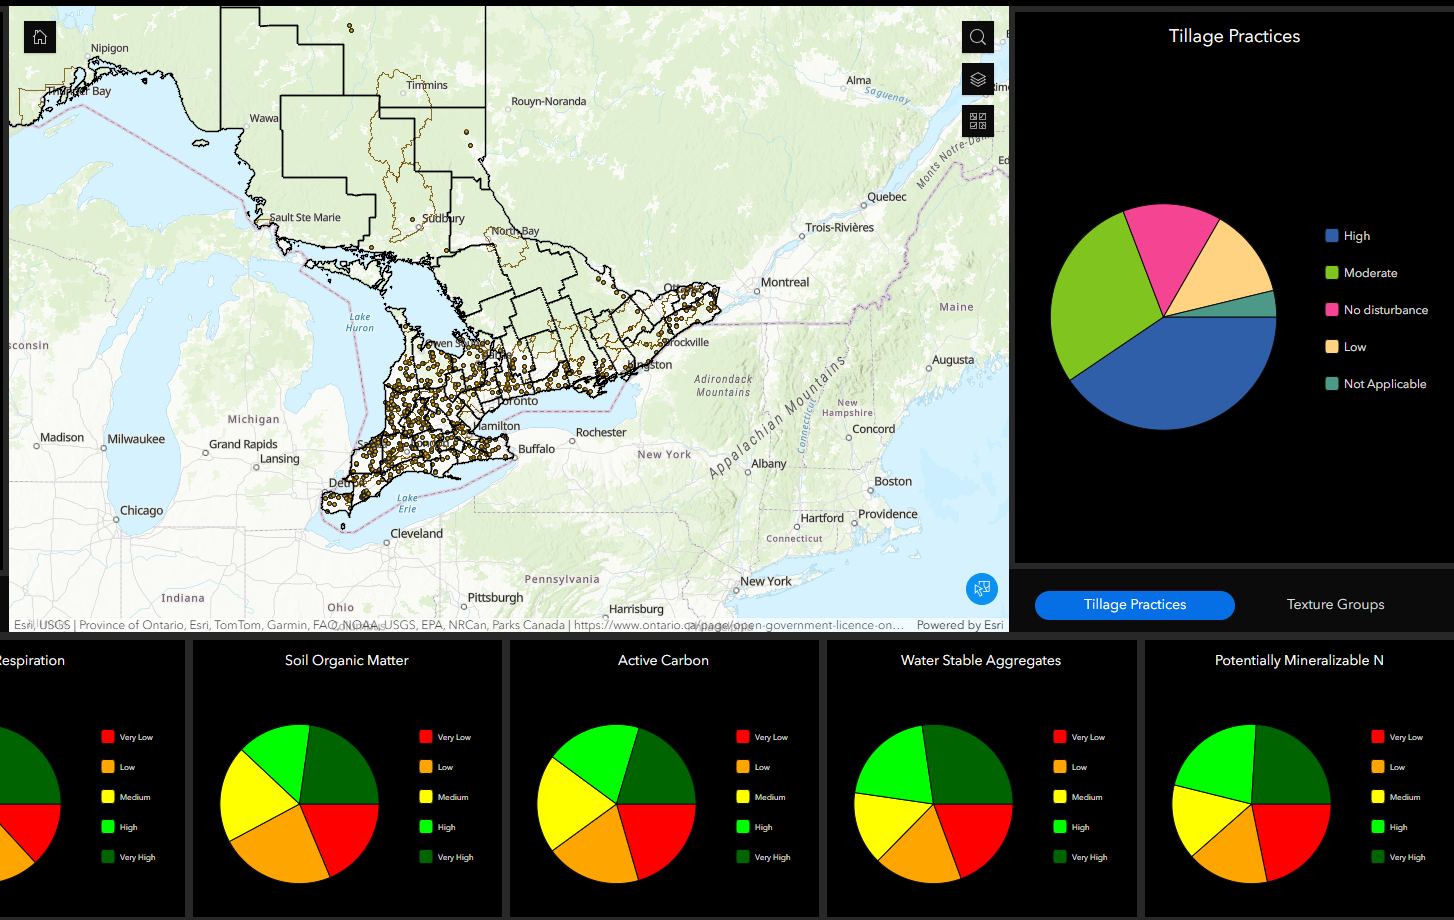Switch to the Texture Groups tab
The image size is (1454, 920).
[x=1335, y=604]
